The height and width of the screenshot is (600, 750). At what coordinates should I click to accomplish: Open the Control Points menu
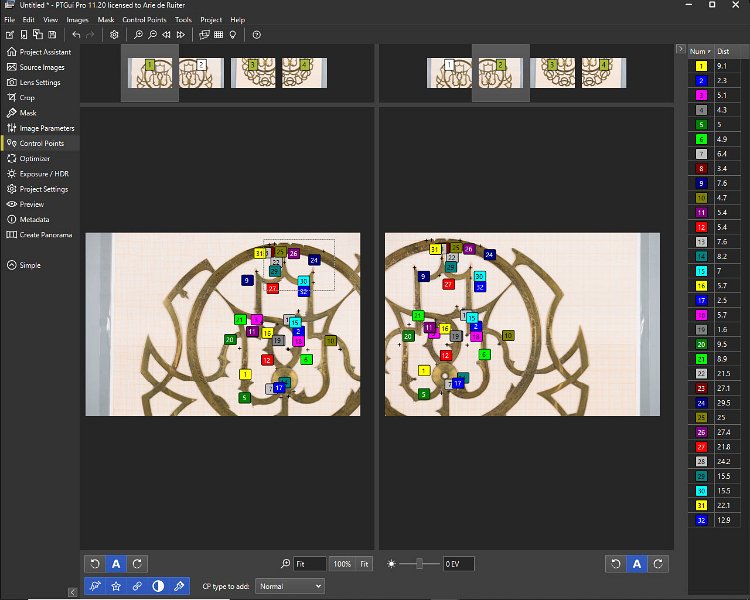pyautogui.click(x=144, y=20)
